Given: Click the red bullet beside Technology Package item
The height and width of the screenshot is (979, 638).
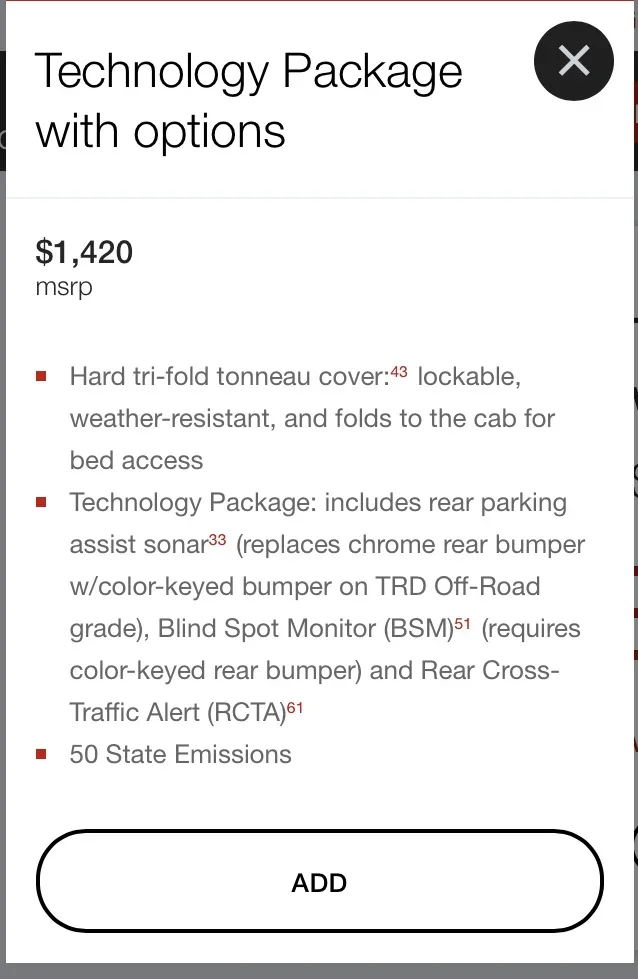Looking at the screenshot, I should 42,502.
